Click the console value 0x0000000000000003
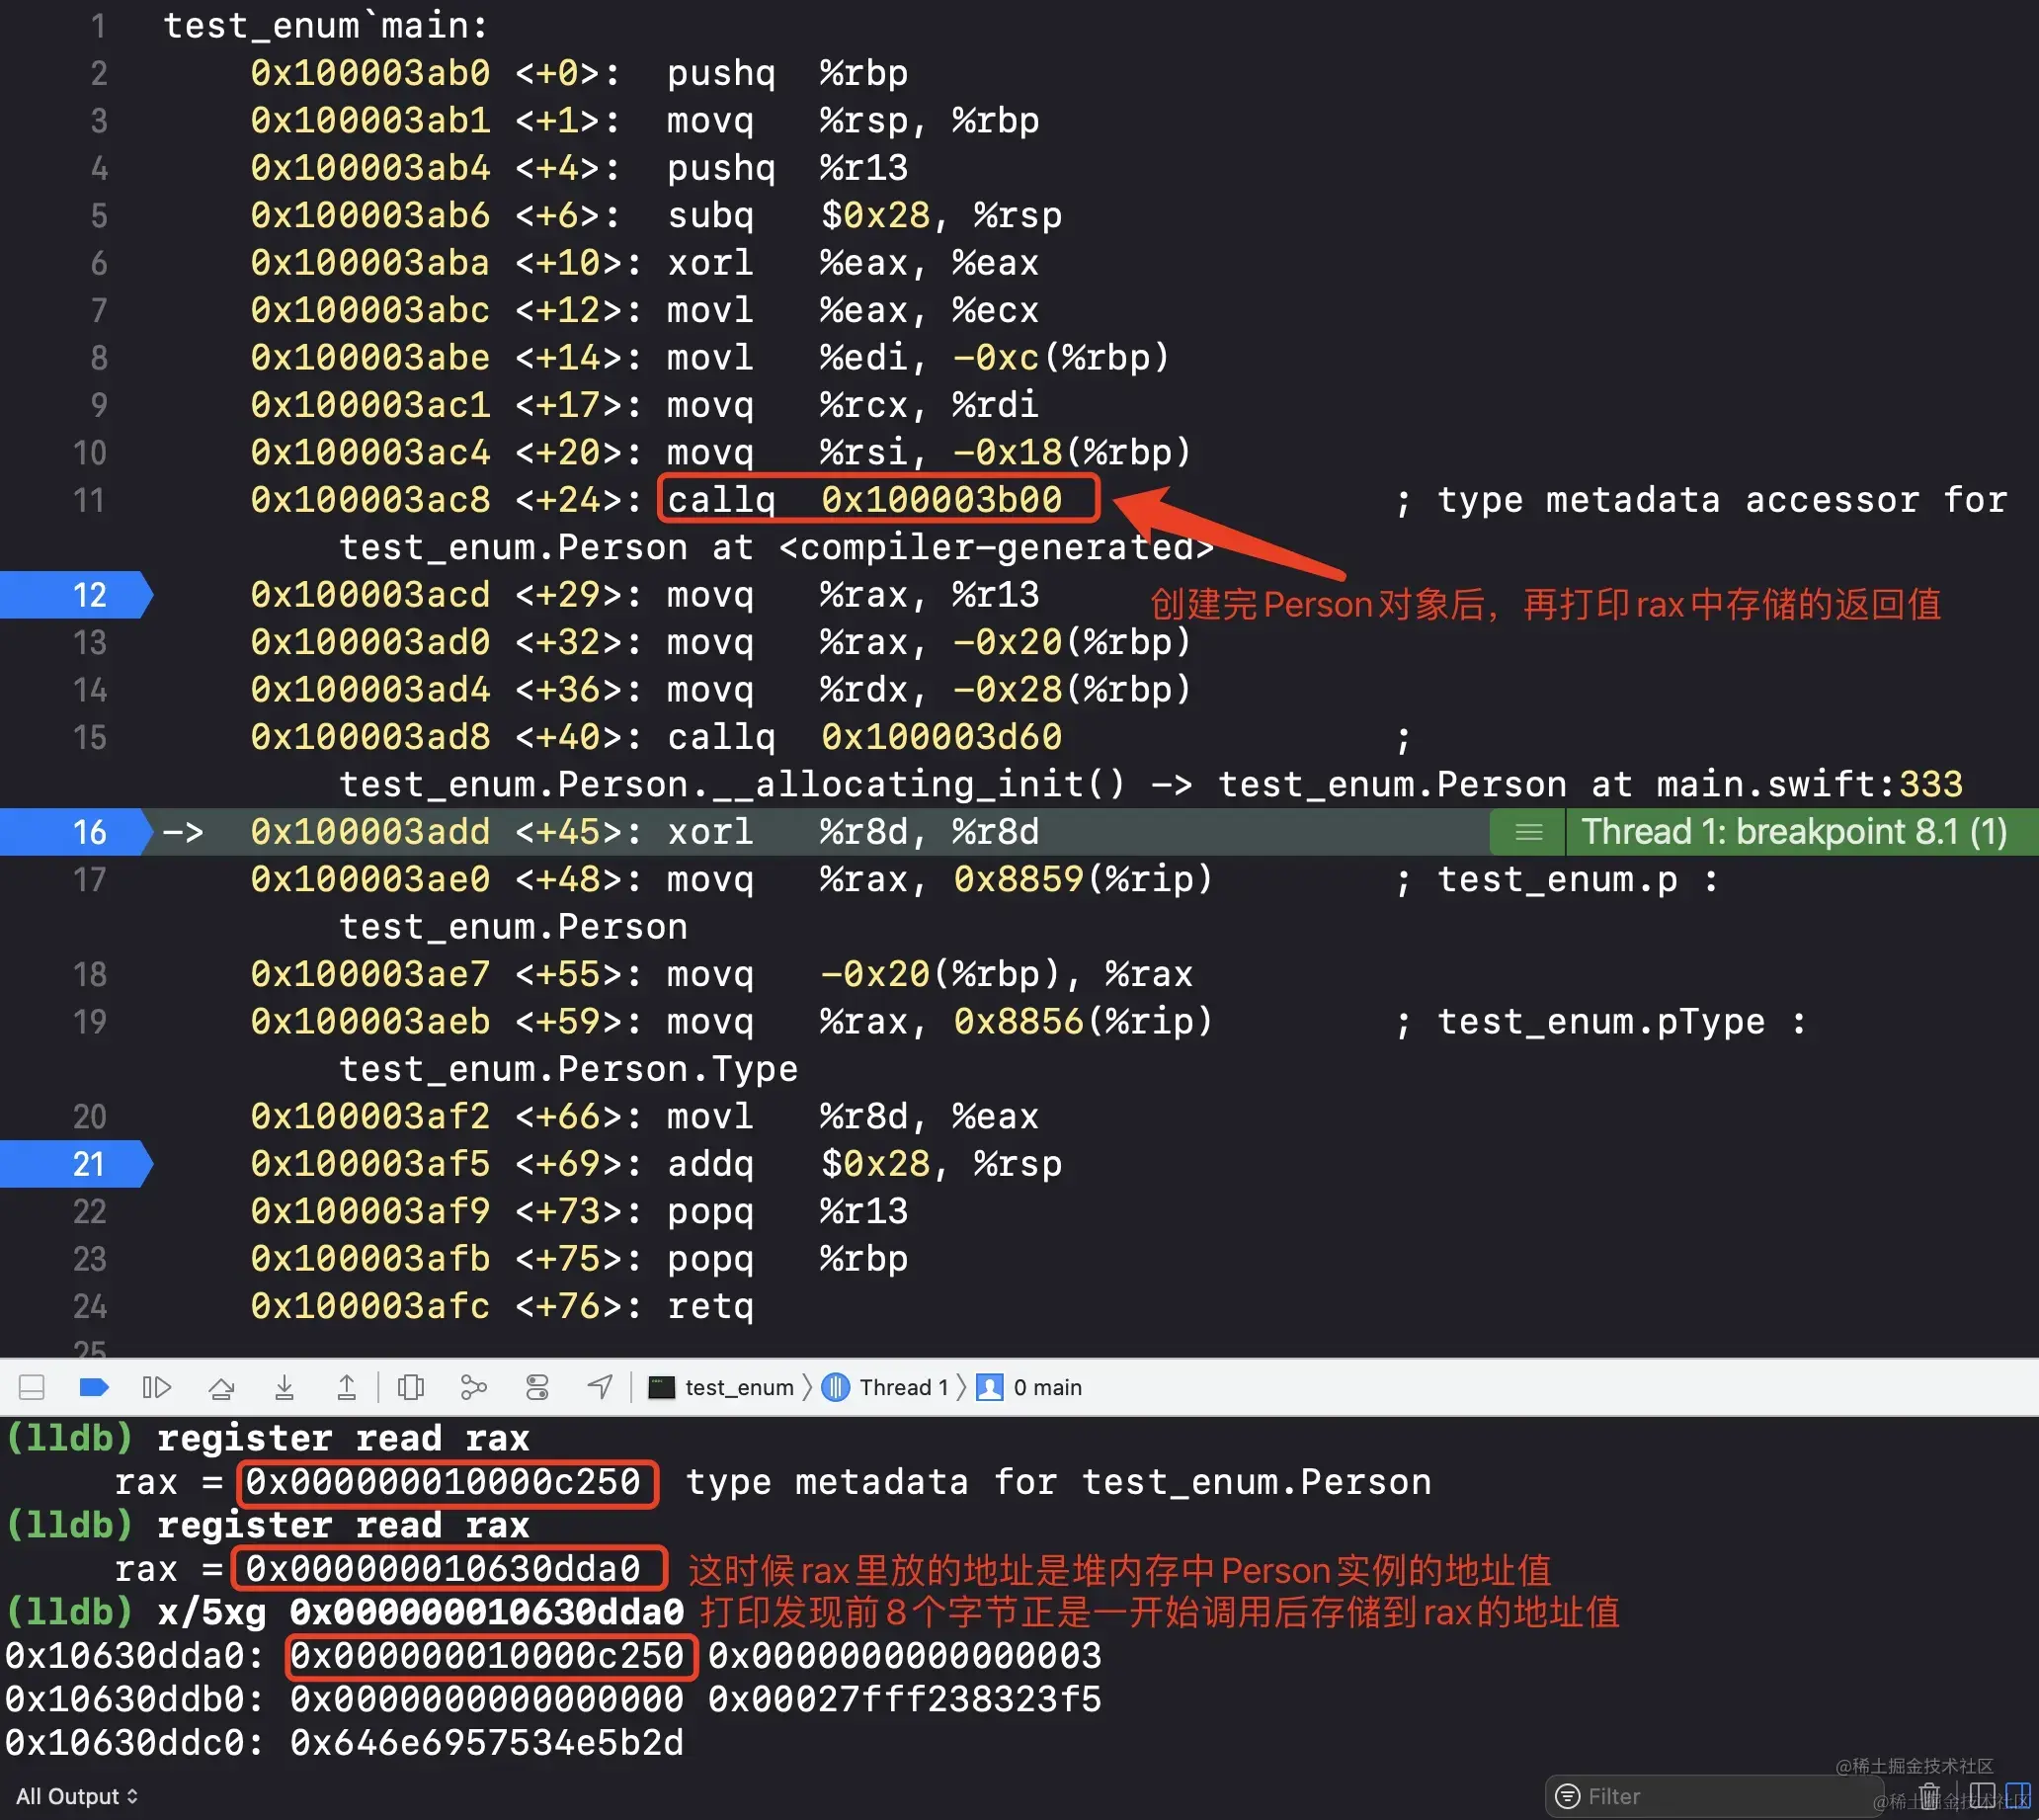This screenshot has height=1820, width=2039. [905, 1656]
